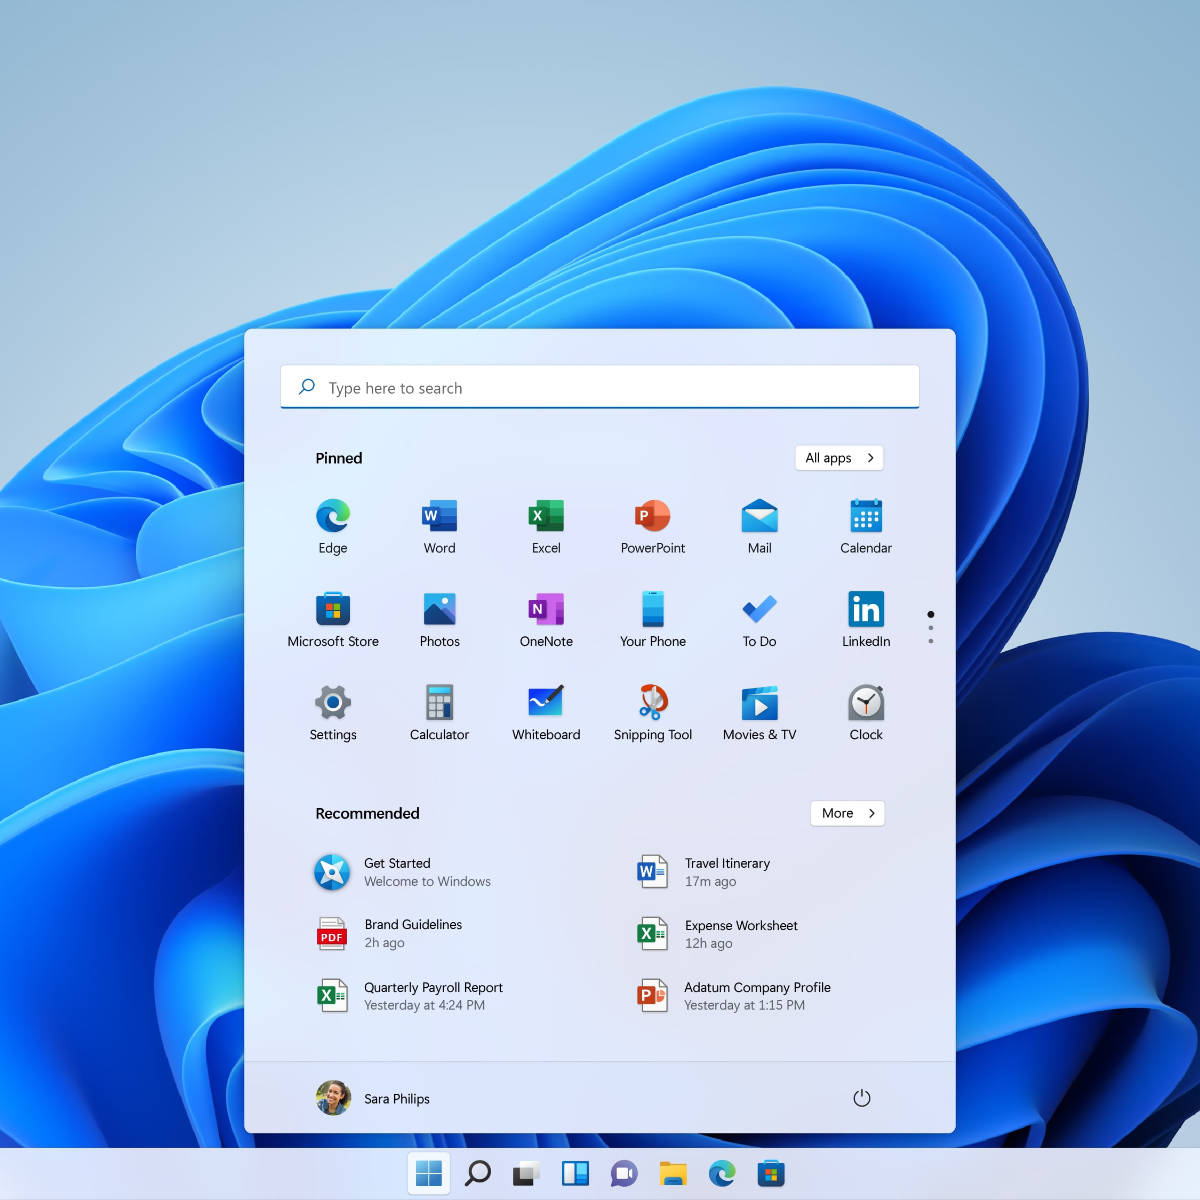Expand the All apps list
Viewport: 1200px width, 1200px height.
838,457
